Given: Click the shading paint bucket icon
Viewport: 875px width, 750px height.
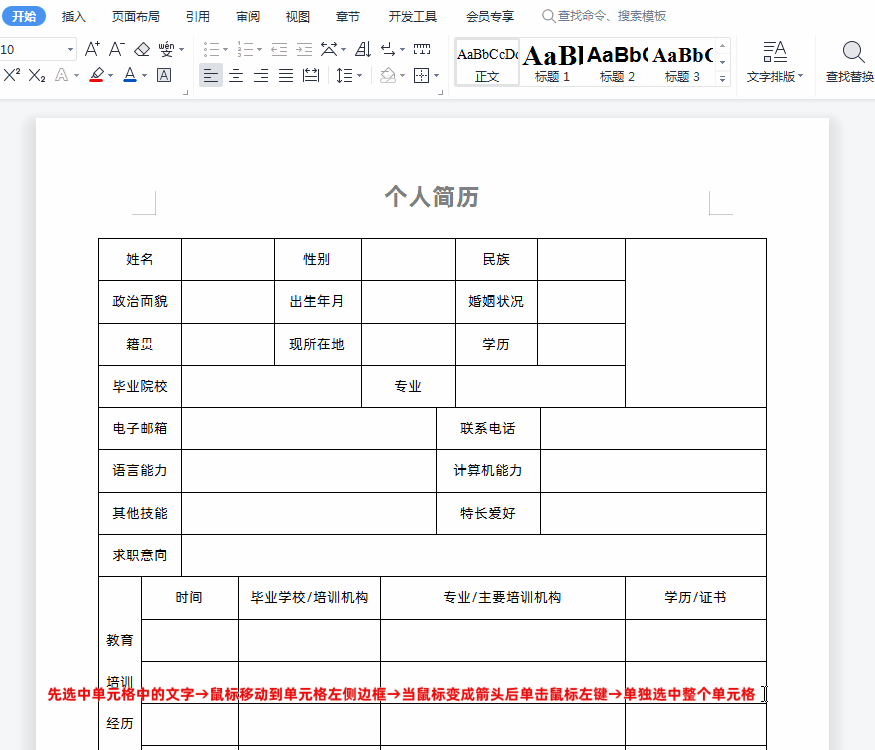Looking at the screenshot, I should (x=388, y=75).
